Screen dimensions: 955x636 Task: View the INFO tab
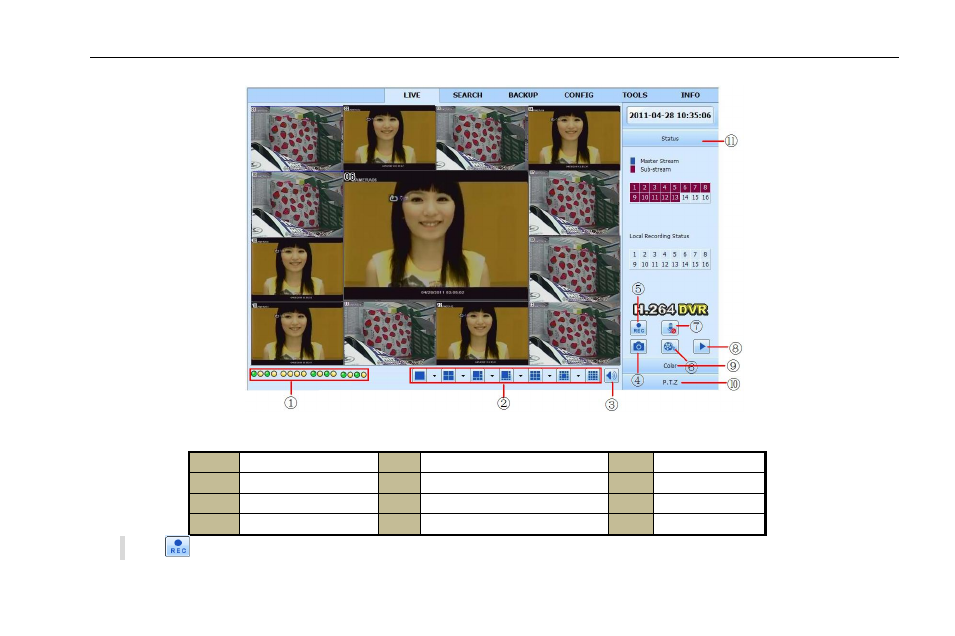(690, 95)
